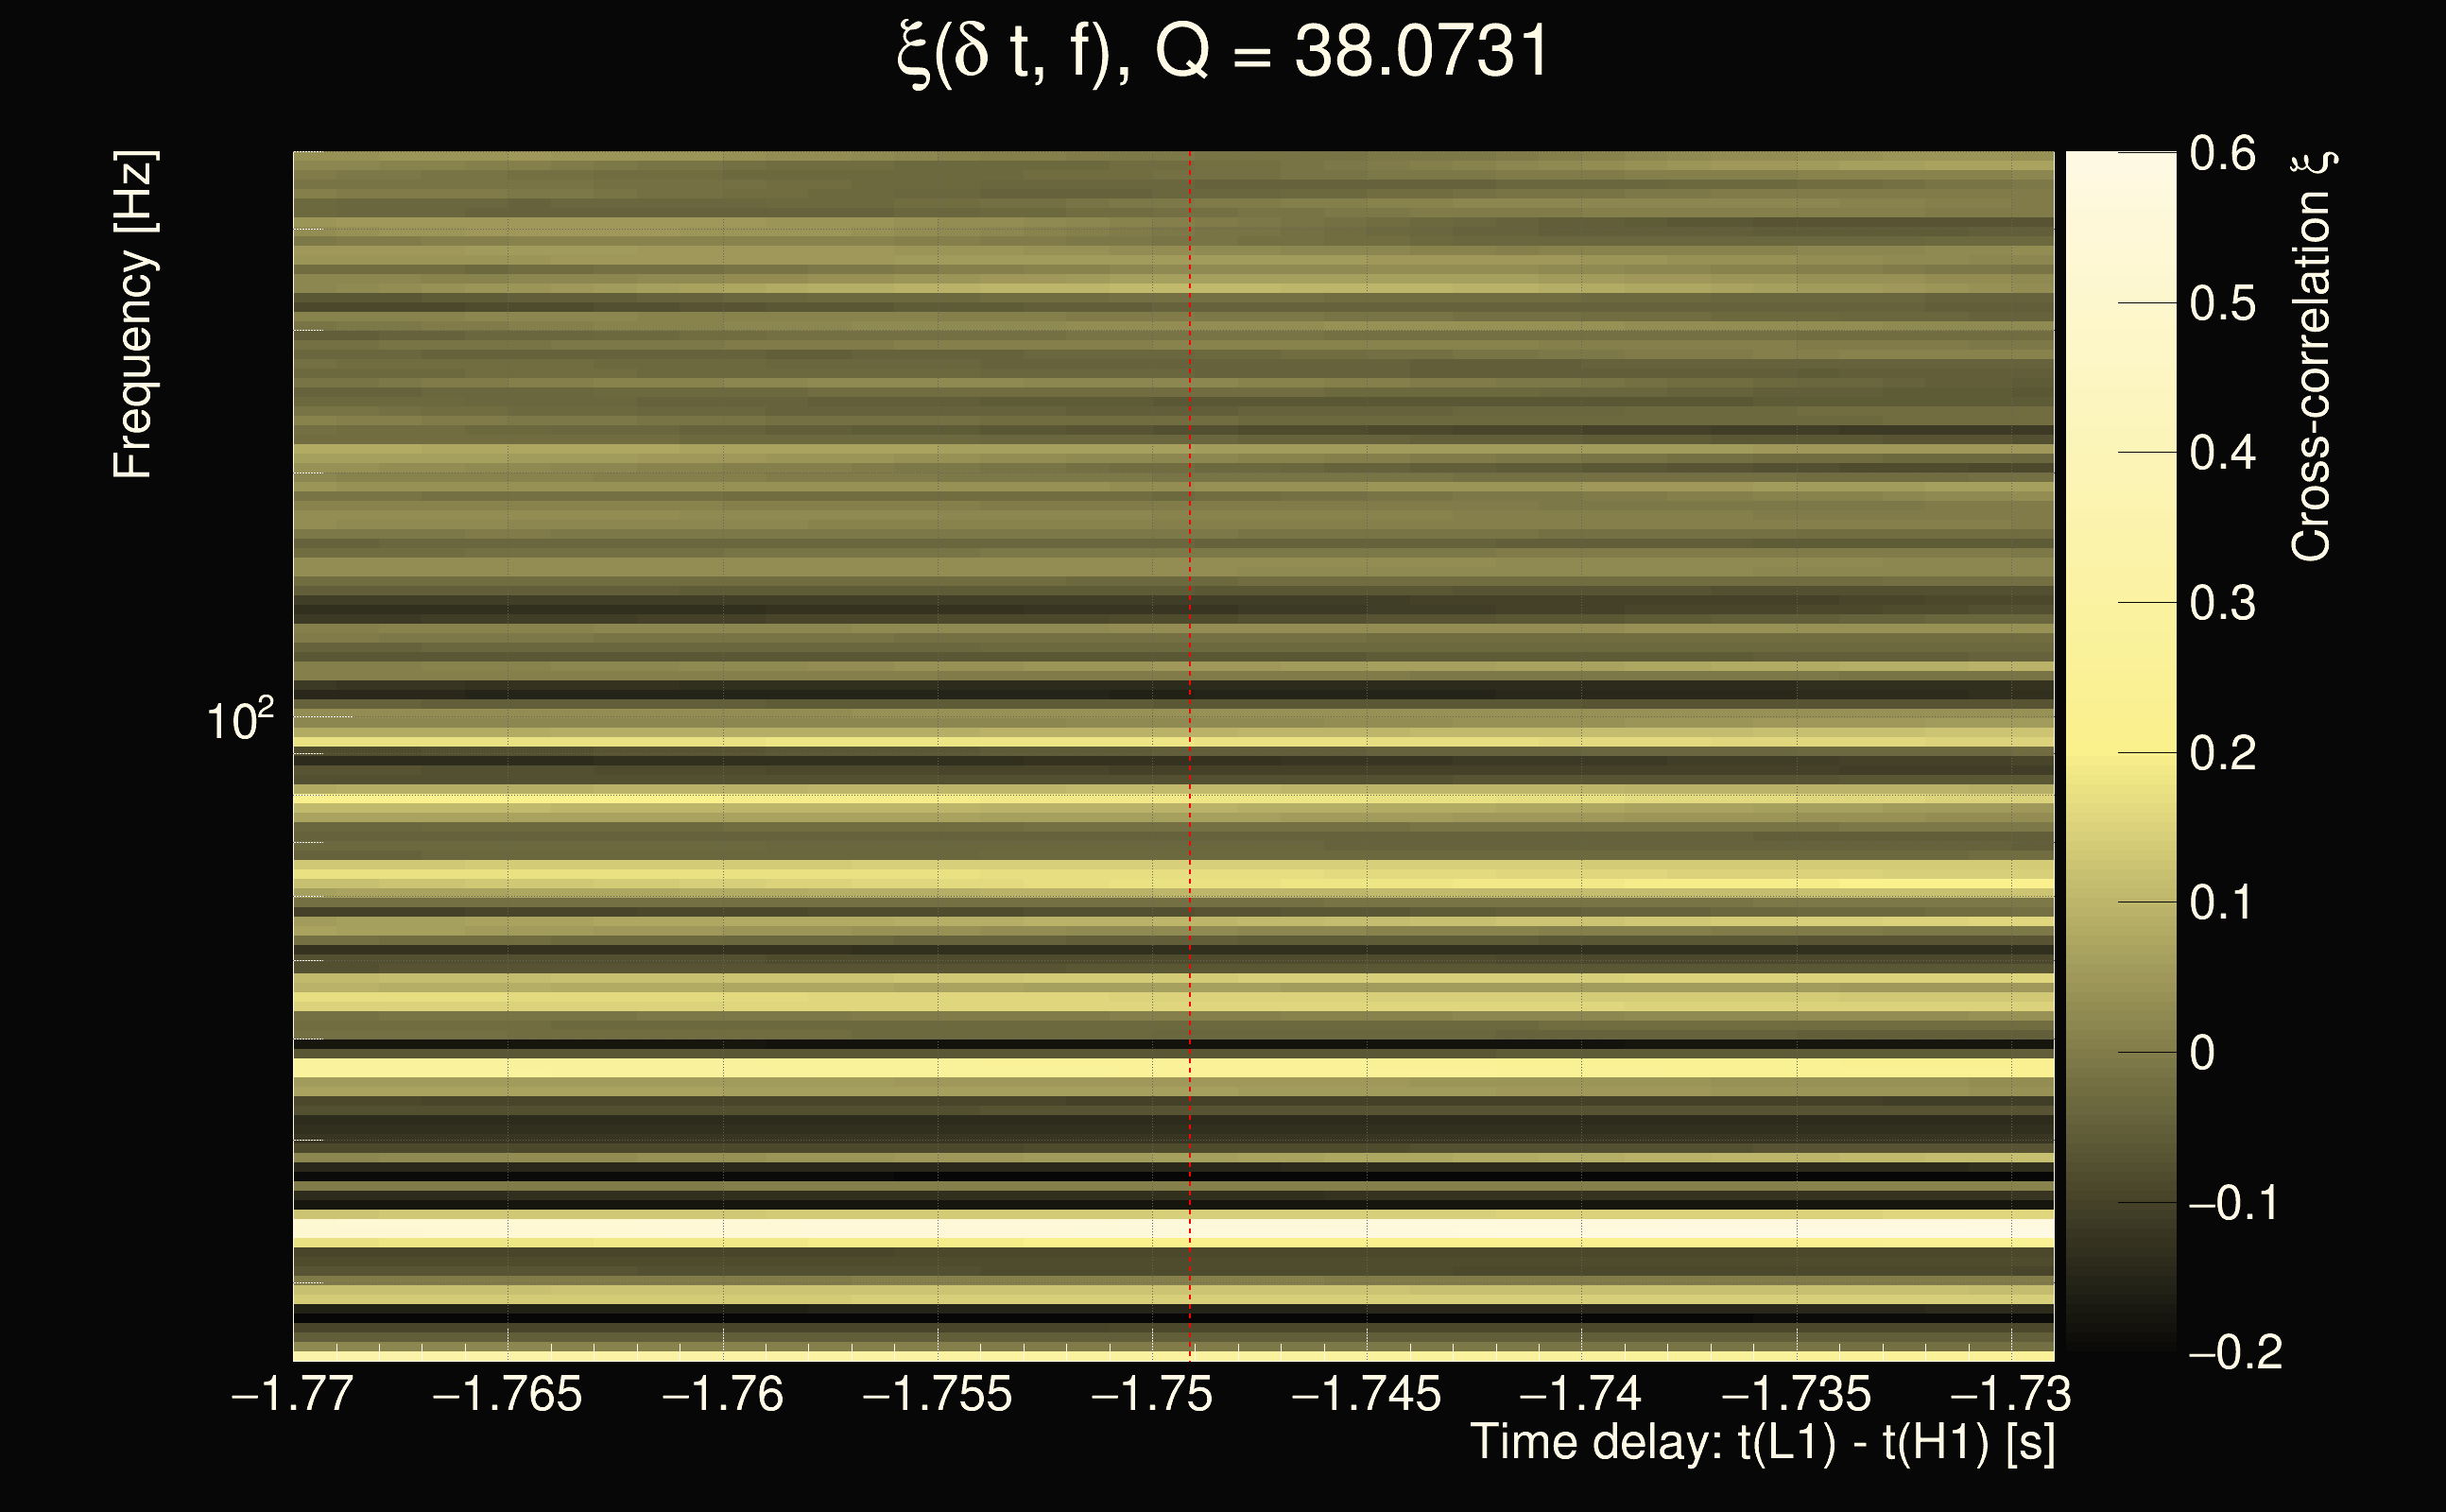Screen dimensions: 2446x1512
Task: Click the 0.6 value on the colorbar
Action: pyautogui.click(x=2222, y=153)
